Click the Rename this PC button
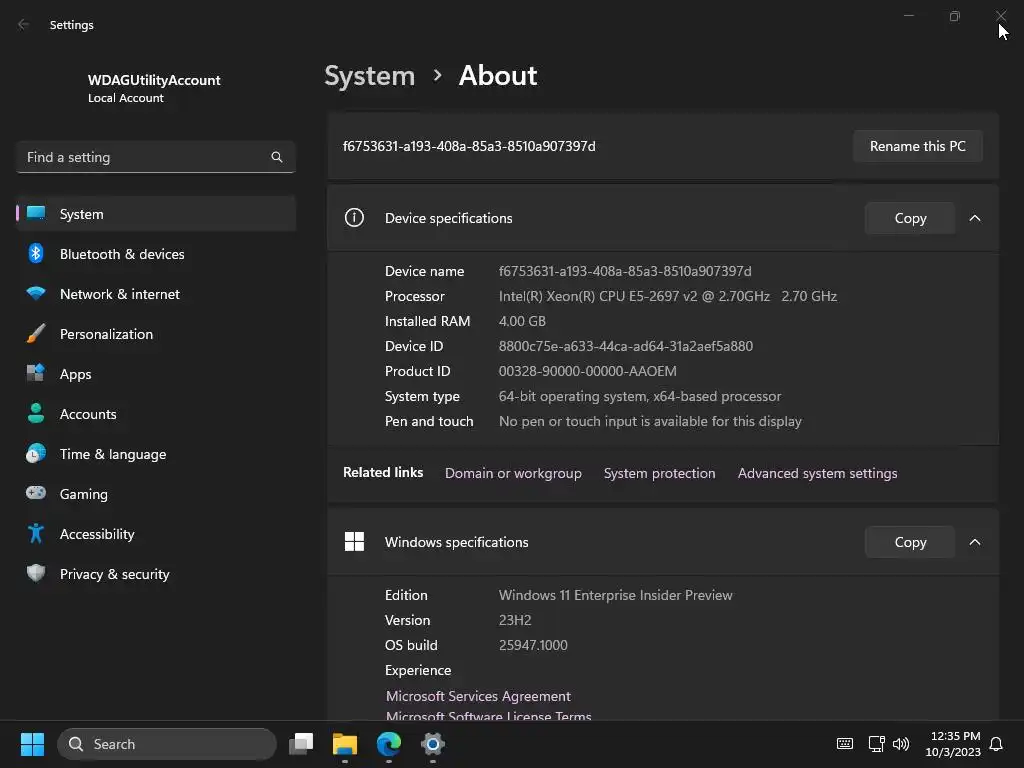 pos(918,146)
